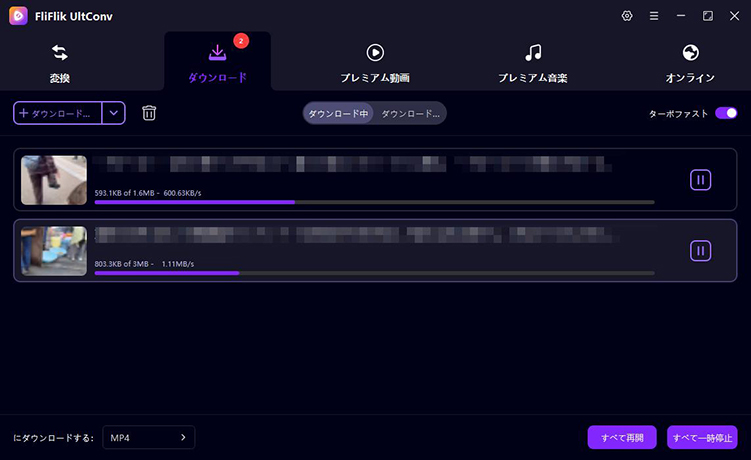Open the プレミアム音楽 tab
751x460 pixels.
533,64
